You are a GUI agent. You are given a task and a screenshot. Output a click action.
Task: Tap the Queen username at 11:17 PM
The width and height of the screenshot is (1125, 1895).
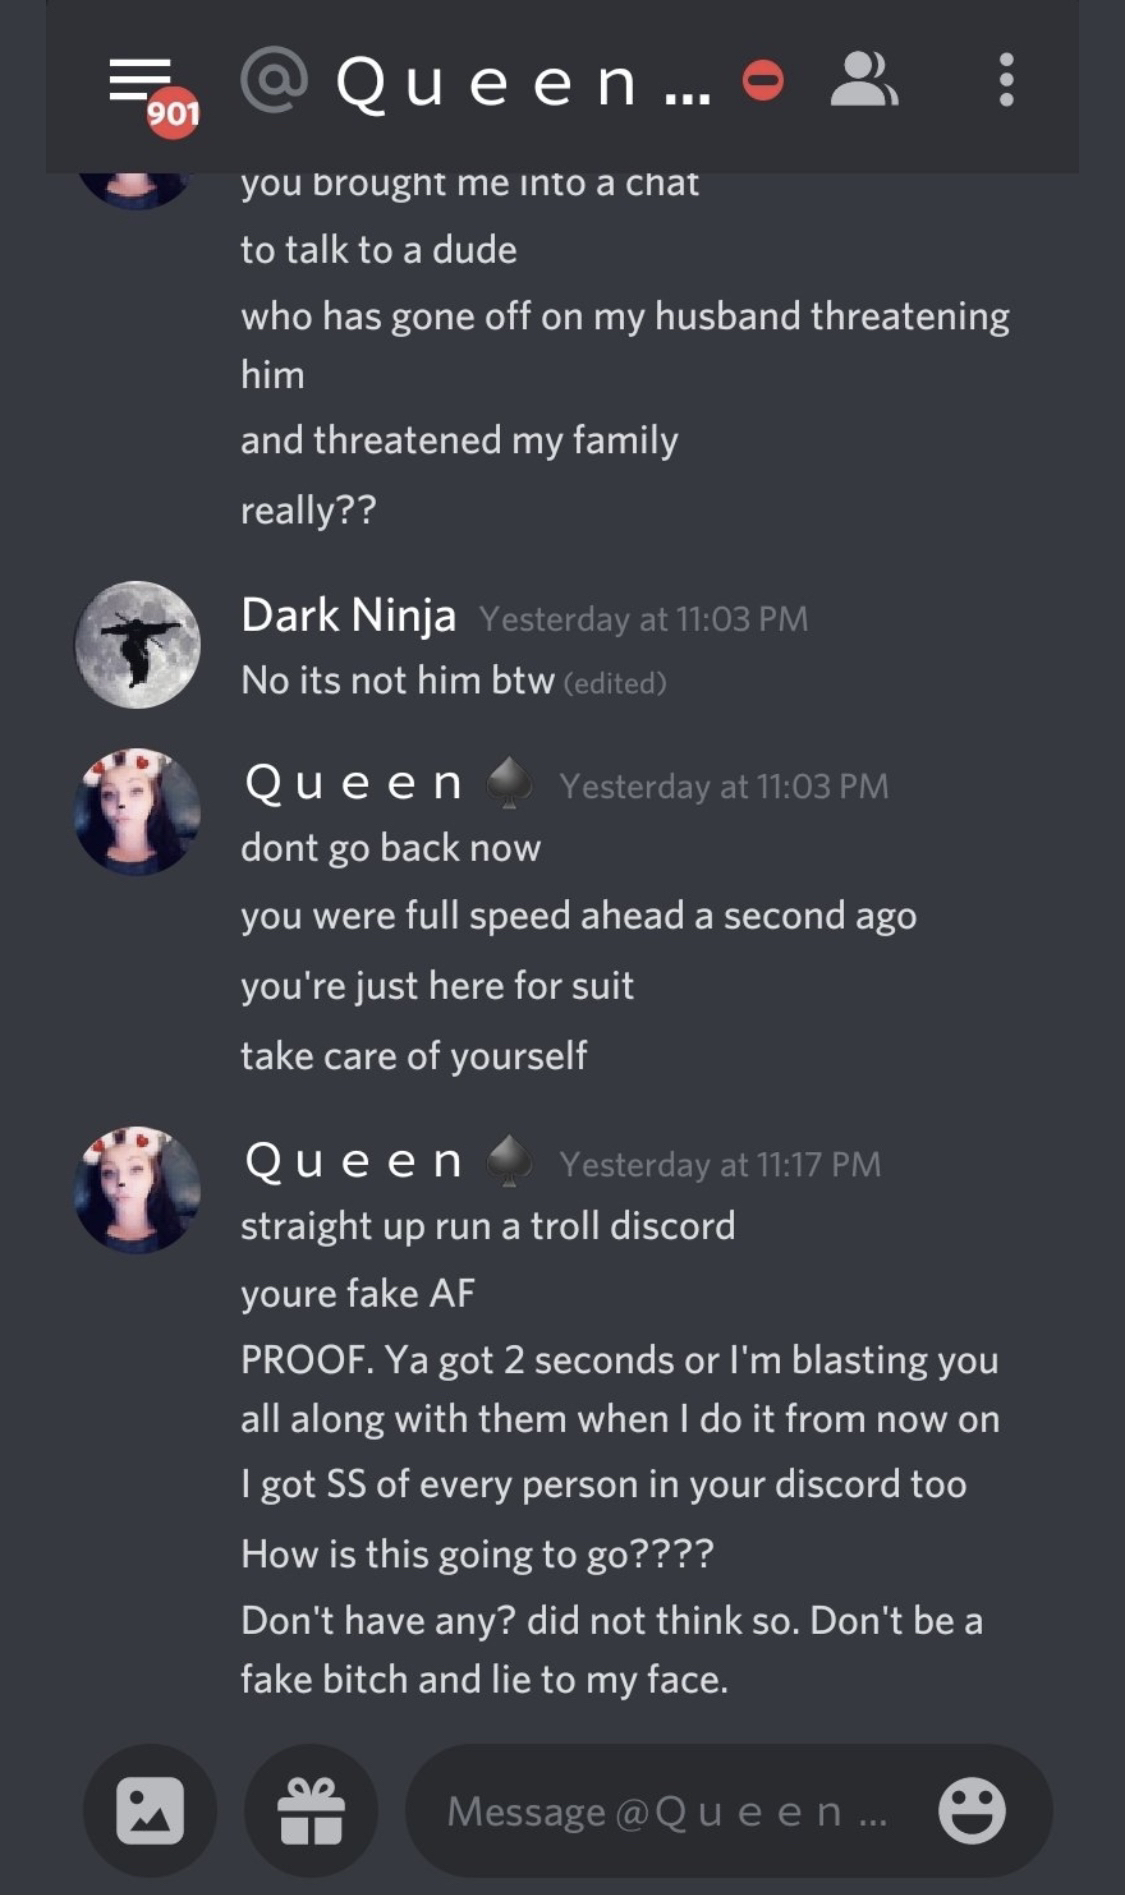pyautogui.click(x=354, y=1162)
